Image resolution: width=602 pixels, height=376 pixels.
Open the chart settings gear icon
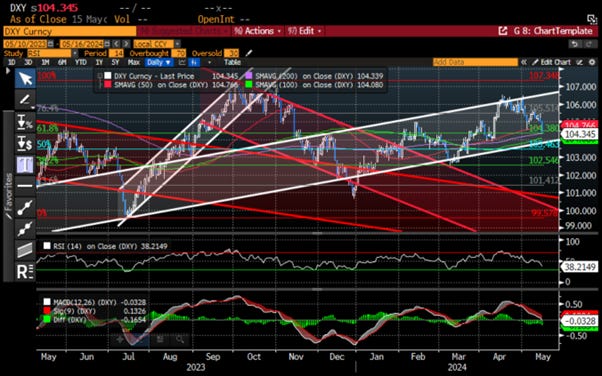tap(592, 62)
